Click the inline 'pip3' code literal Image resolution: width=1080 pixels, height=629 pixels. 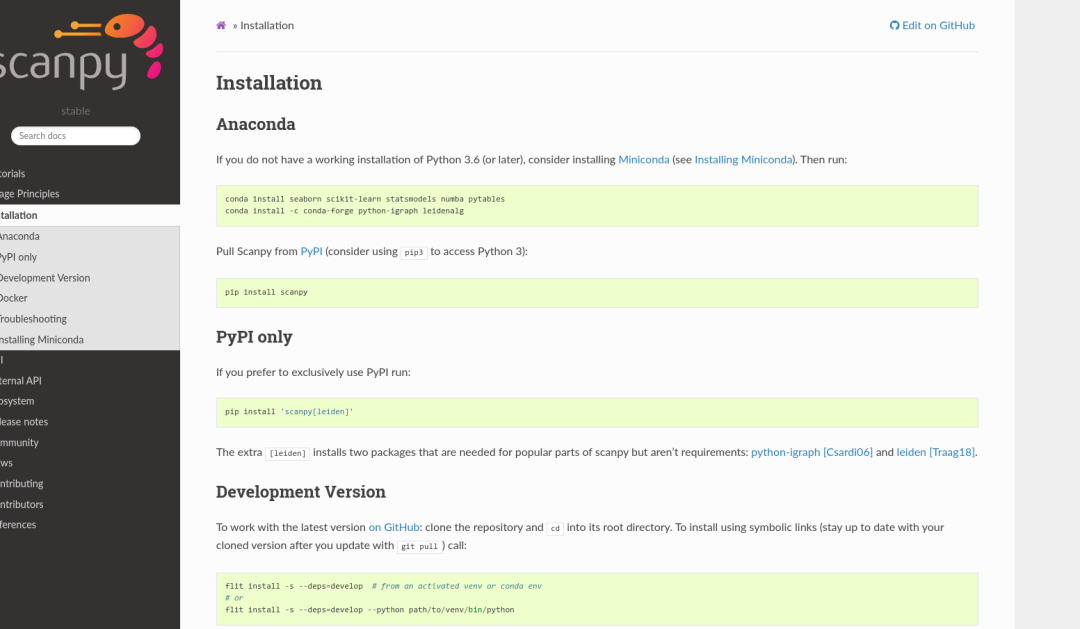click(x=414, y=252)
